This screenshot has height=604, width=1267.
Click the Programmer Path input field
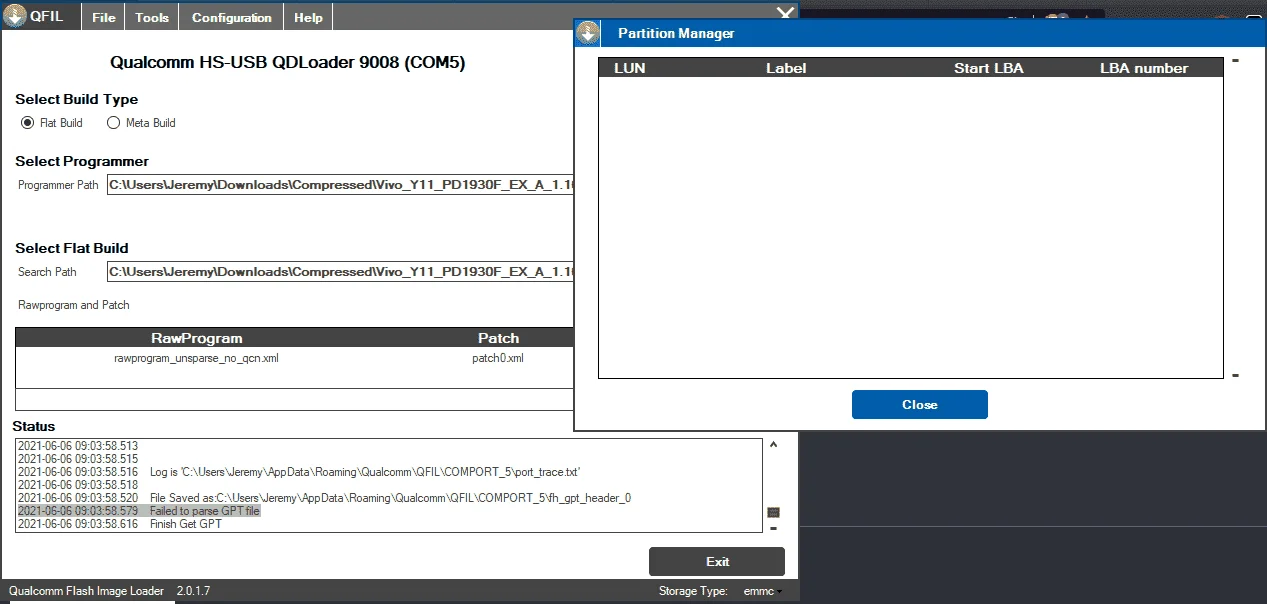341,184
